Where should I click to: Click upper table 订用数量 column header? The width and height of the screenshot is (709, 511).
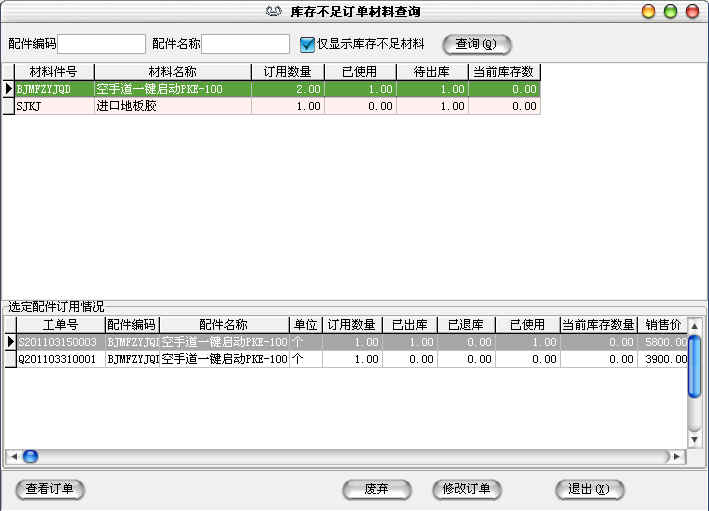click(x=288, y=72)
